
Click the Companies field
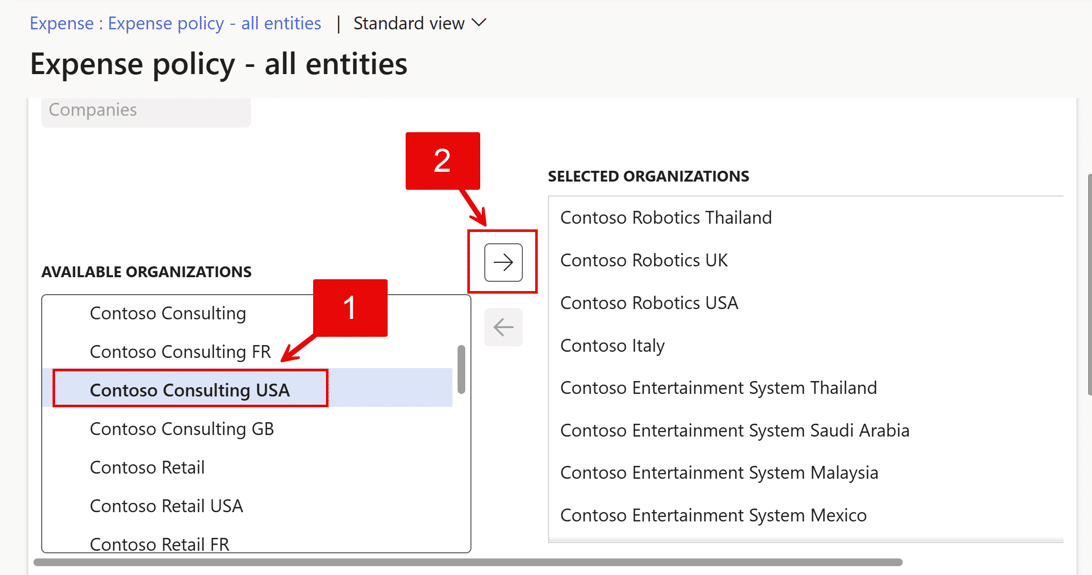146,111
